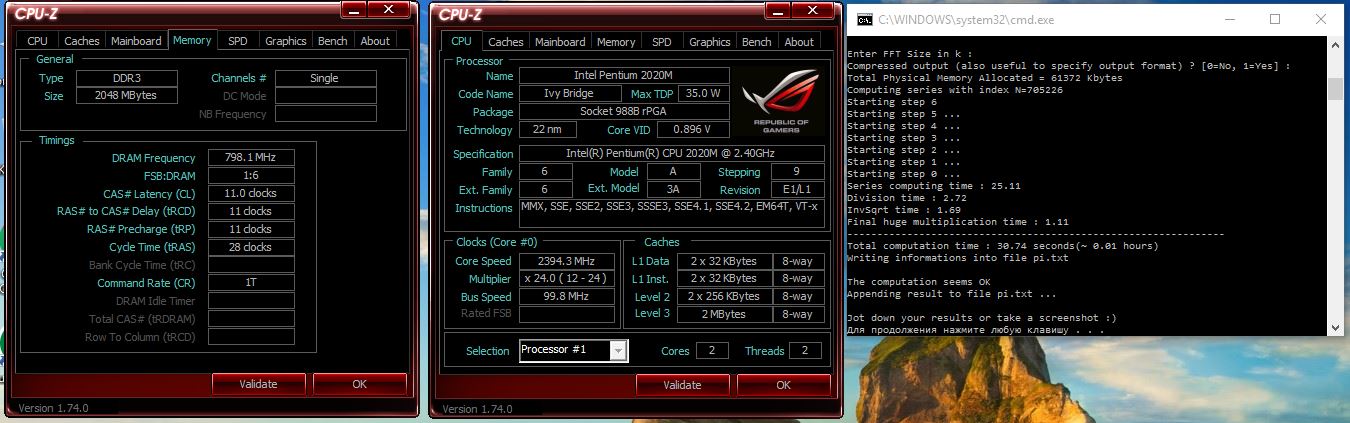Viewport: 1350px width, 423px height.
Task: Click Bus Speed value 99.8 MHz
Action: coord(567,297)
